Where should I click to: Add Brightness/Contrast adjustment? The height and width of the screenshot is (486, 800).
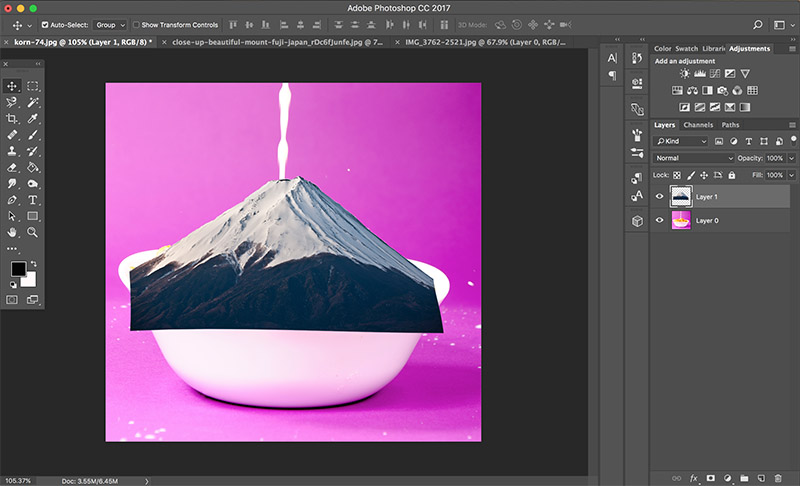click(x=685, y=73)
